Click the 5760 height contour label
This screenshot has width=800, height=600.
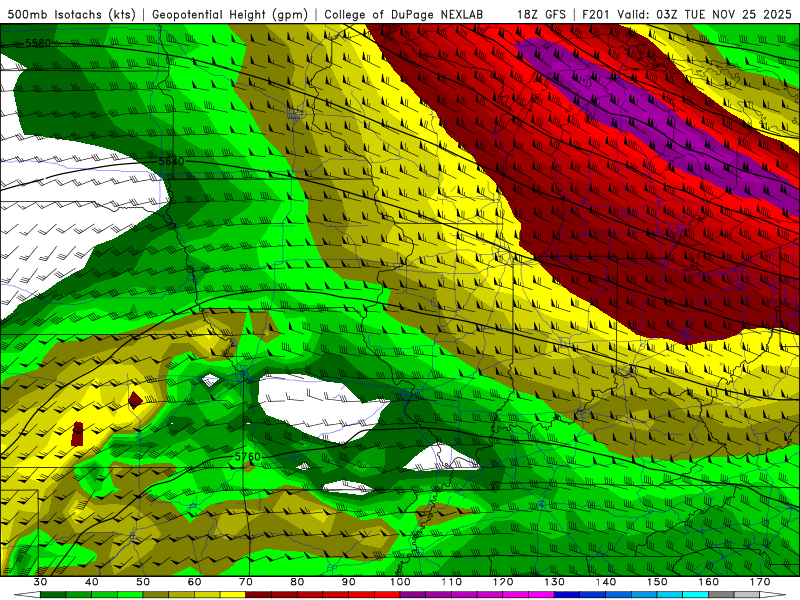point(247,457)
